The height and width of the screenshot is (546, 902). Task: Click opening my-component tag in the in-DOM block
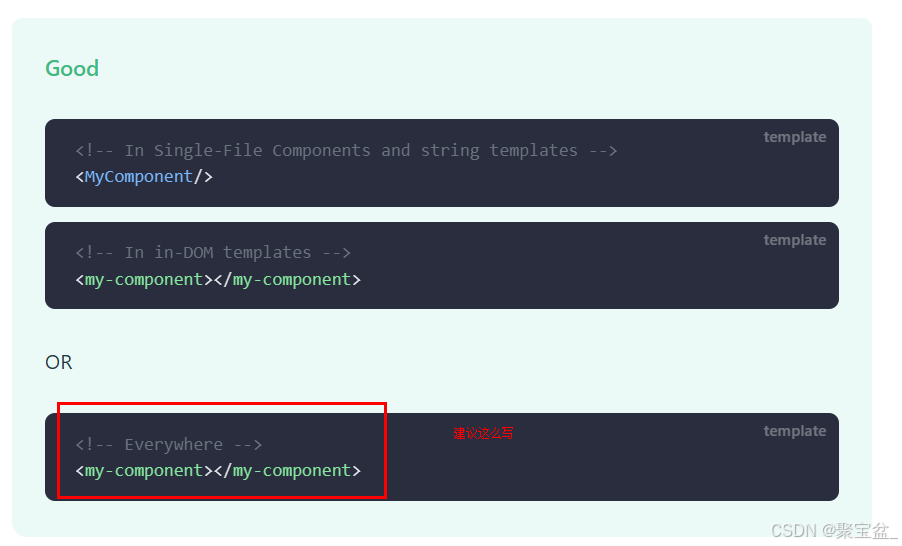144,280
